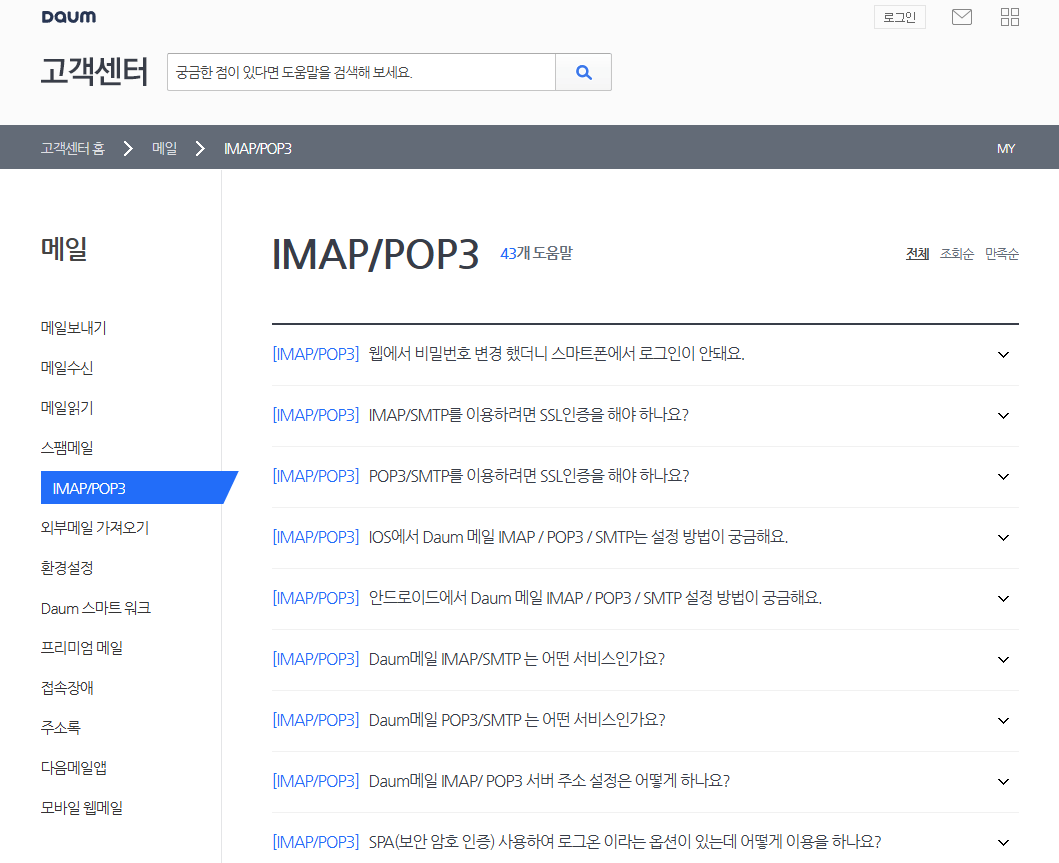
Task: Open question 'SPA(보안 암호 인증) 사용하여 로그온'
Action: pyautogui.click(x=625, y=842)
